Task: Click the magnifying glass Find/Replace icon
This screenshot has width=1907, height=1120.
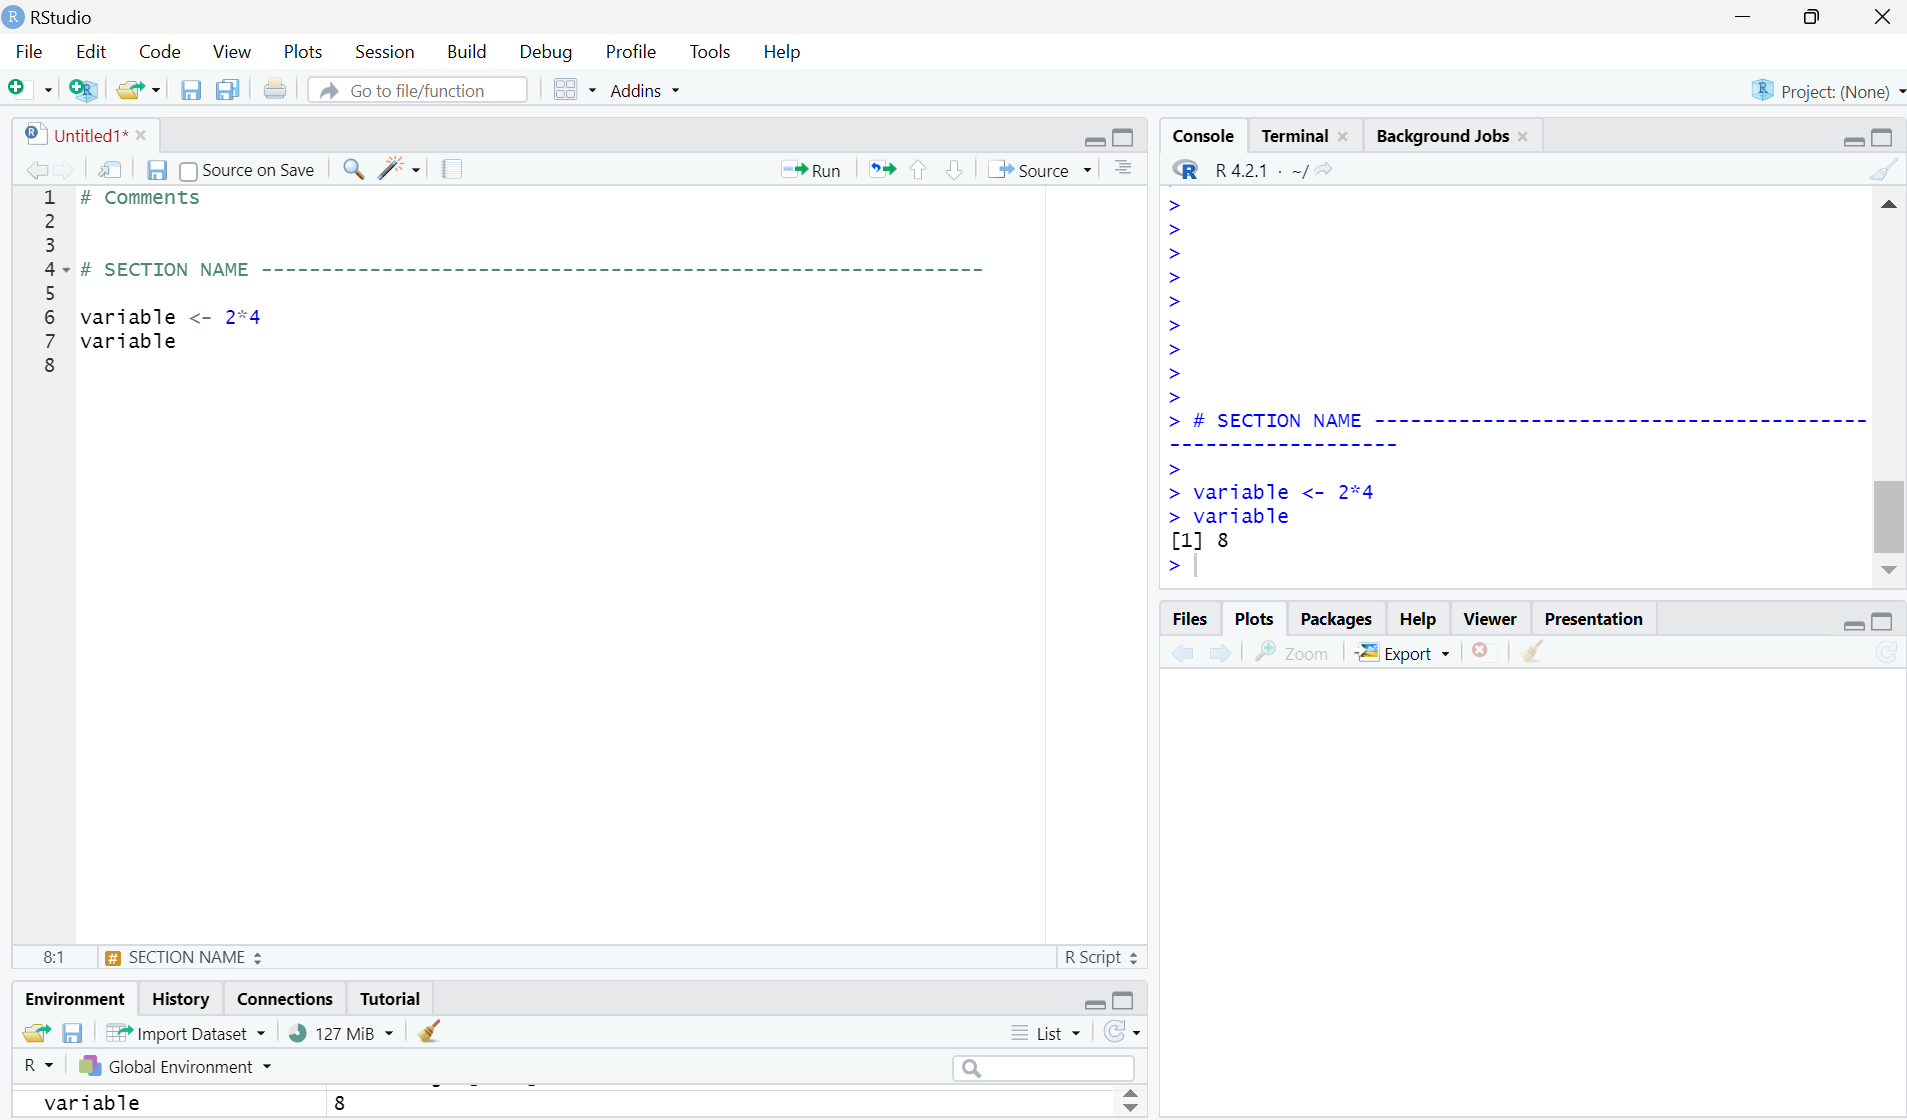Action: pos(353,169)
